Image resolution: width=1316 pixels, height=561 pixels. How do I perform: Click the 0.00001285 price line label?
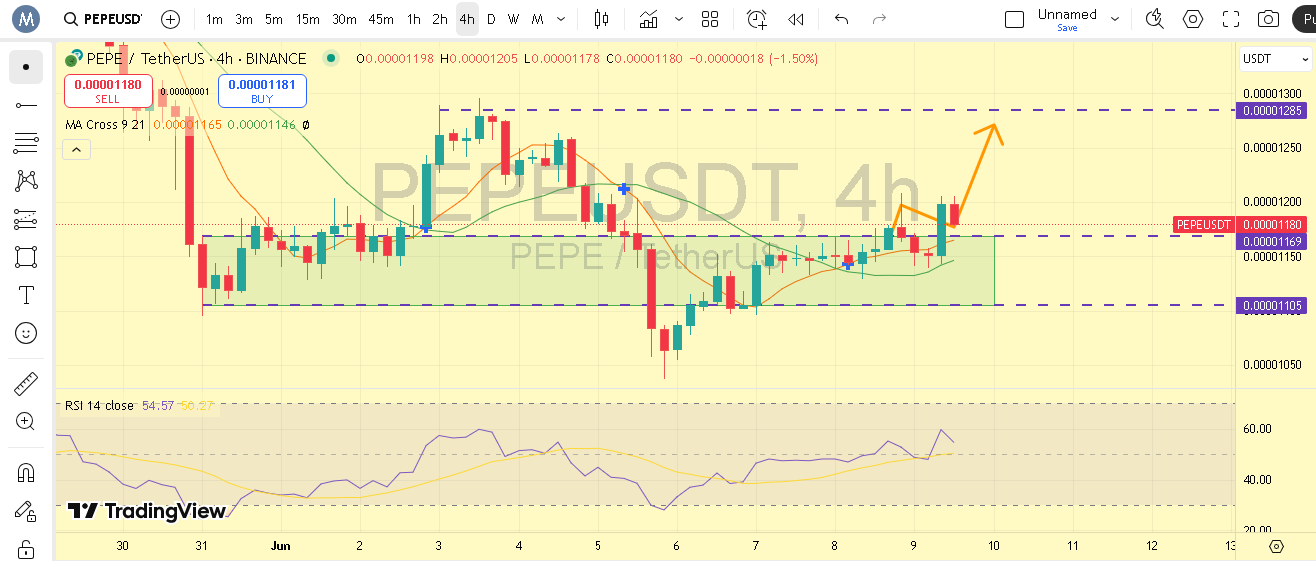[x=1272, y=110]
